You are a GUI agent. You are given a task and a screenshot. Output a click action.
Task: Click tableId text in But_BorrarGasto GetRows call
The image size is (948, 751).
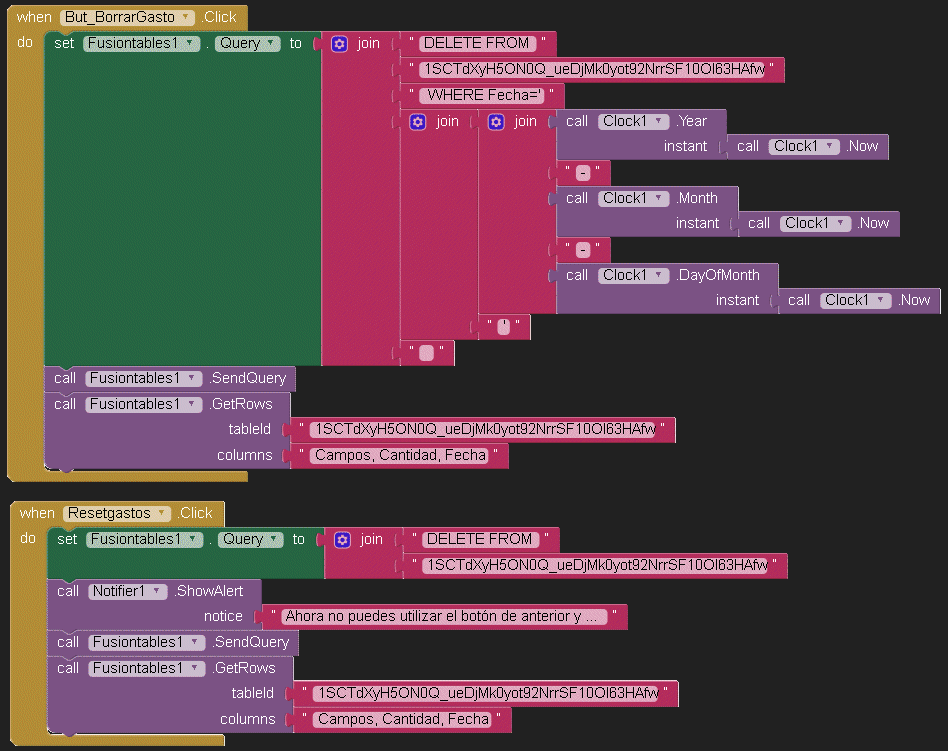[483, 430]
